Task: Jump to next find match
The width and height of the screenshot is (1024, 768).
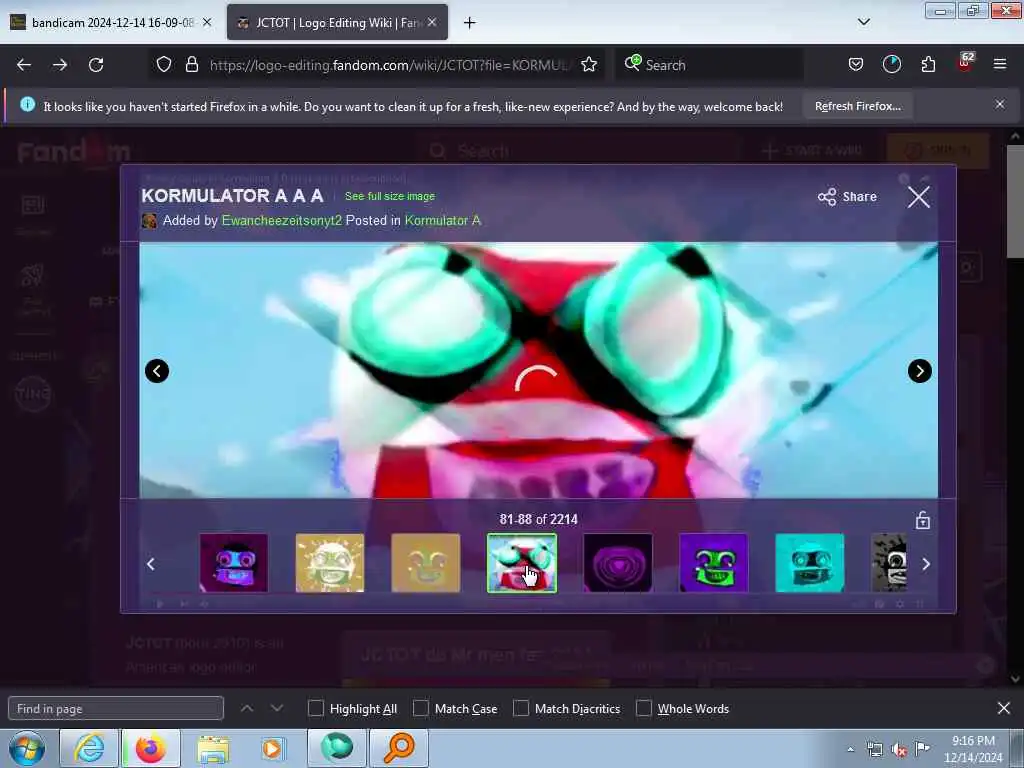Action: point(277,708)
